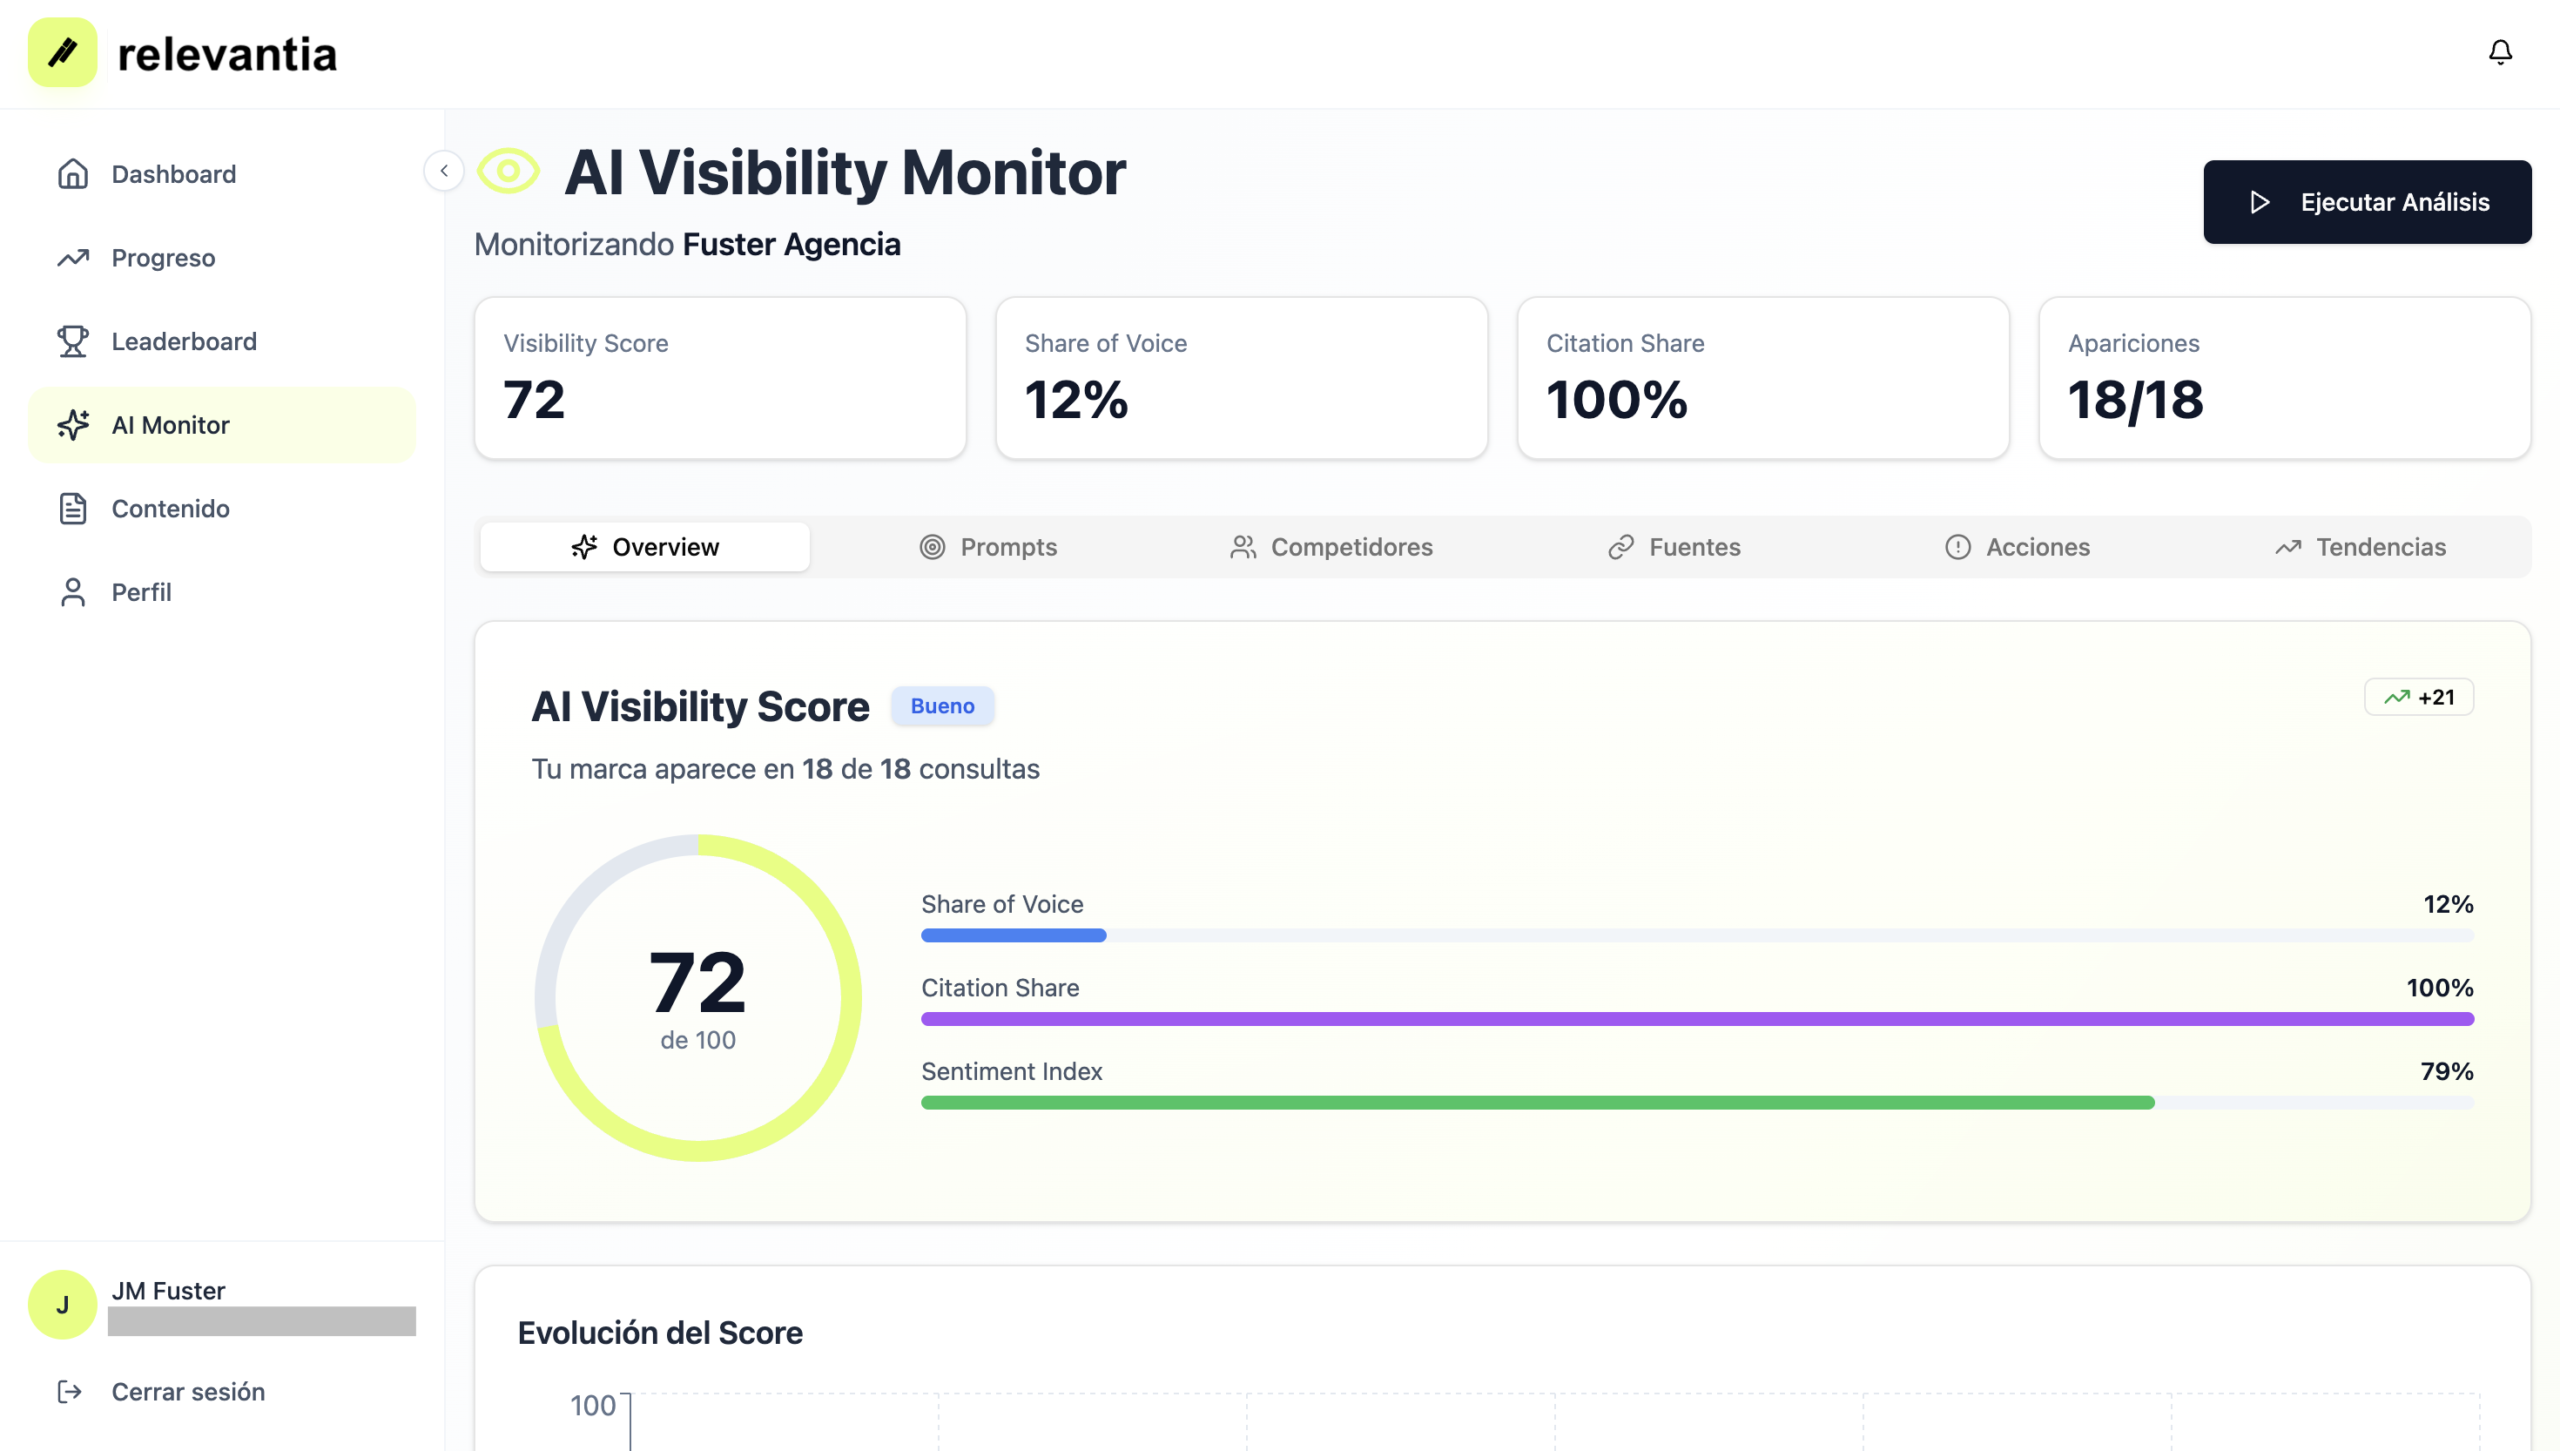Collapse the sidebar with the chevron
2560x1451 pixels.
[443, 171]
